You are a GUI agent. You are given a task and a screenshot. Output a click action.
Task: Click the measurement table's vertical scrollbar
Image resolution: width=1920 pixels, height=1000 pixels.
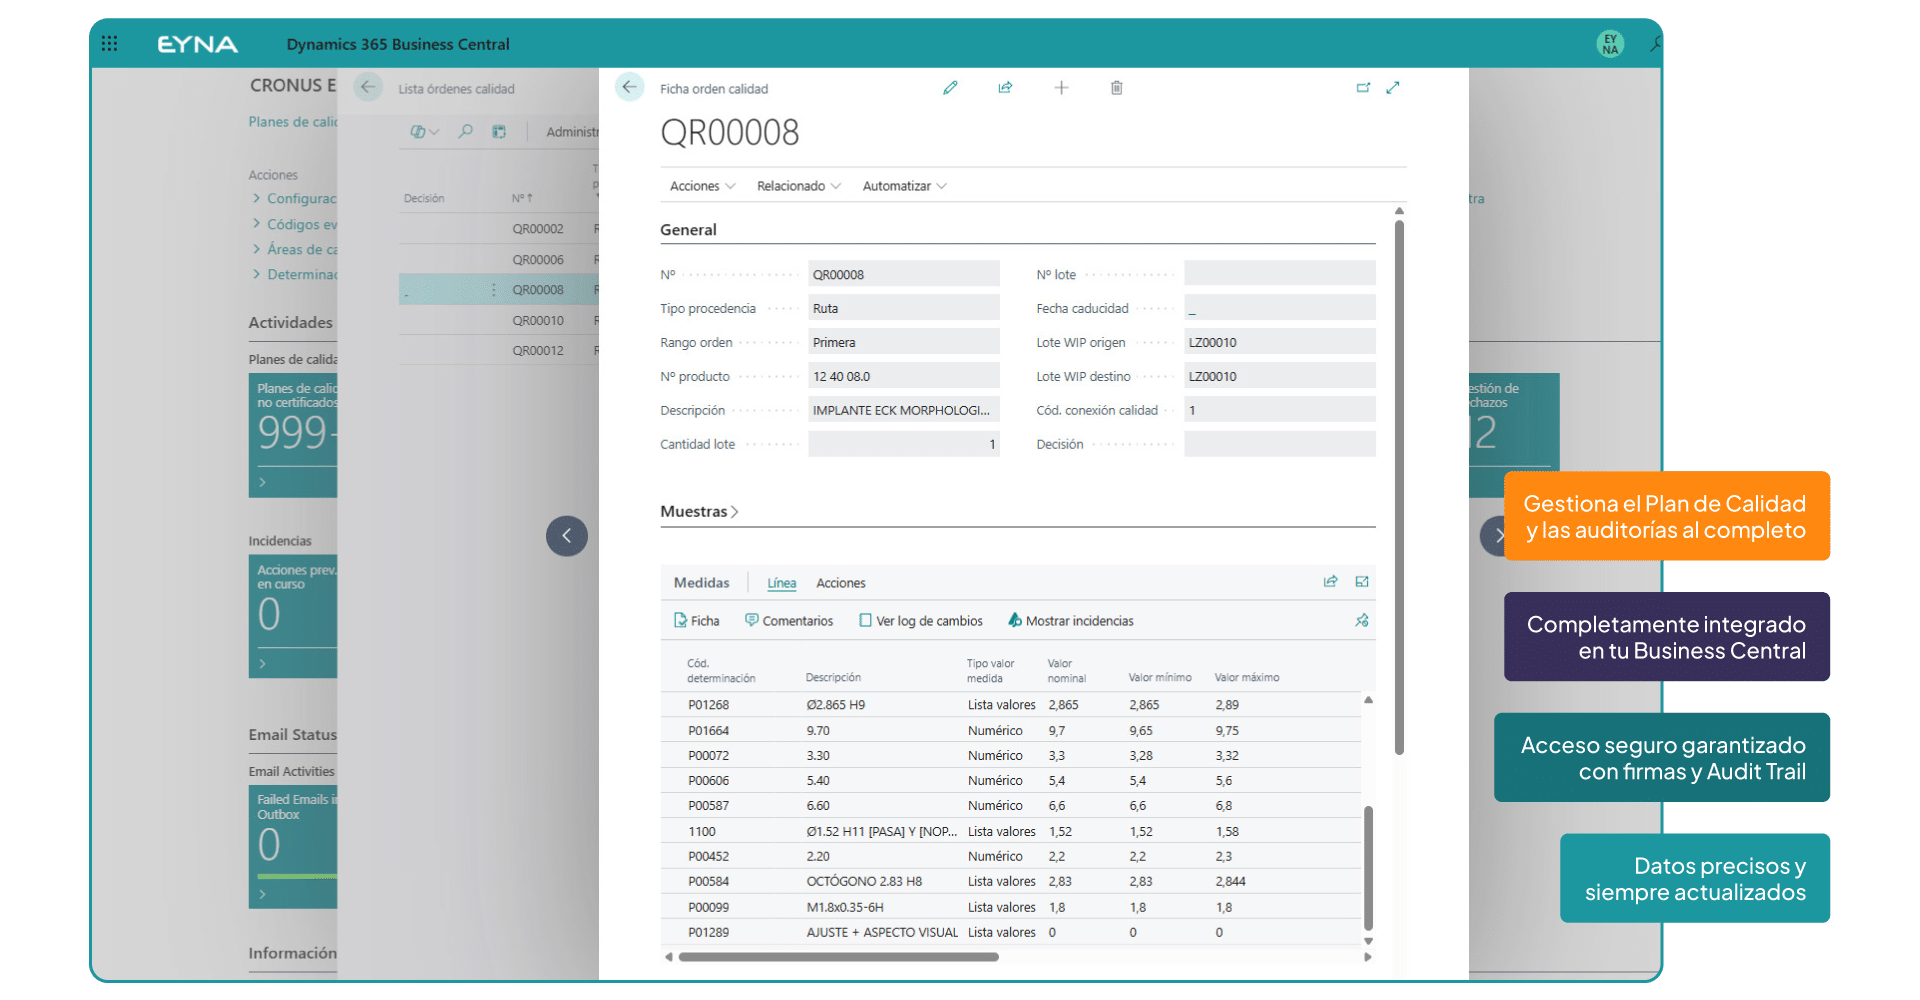[1368, 868]
